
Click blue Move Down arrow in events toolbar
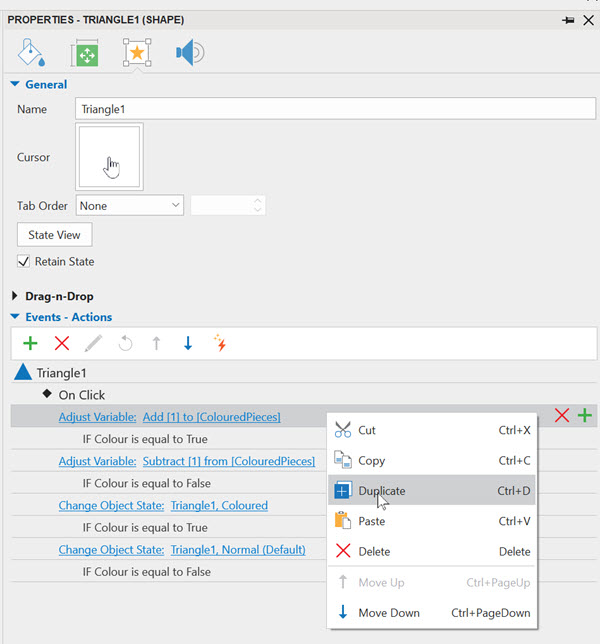pyautogui.click(x=187, y=343)
